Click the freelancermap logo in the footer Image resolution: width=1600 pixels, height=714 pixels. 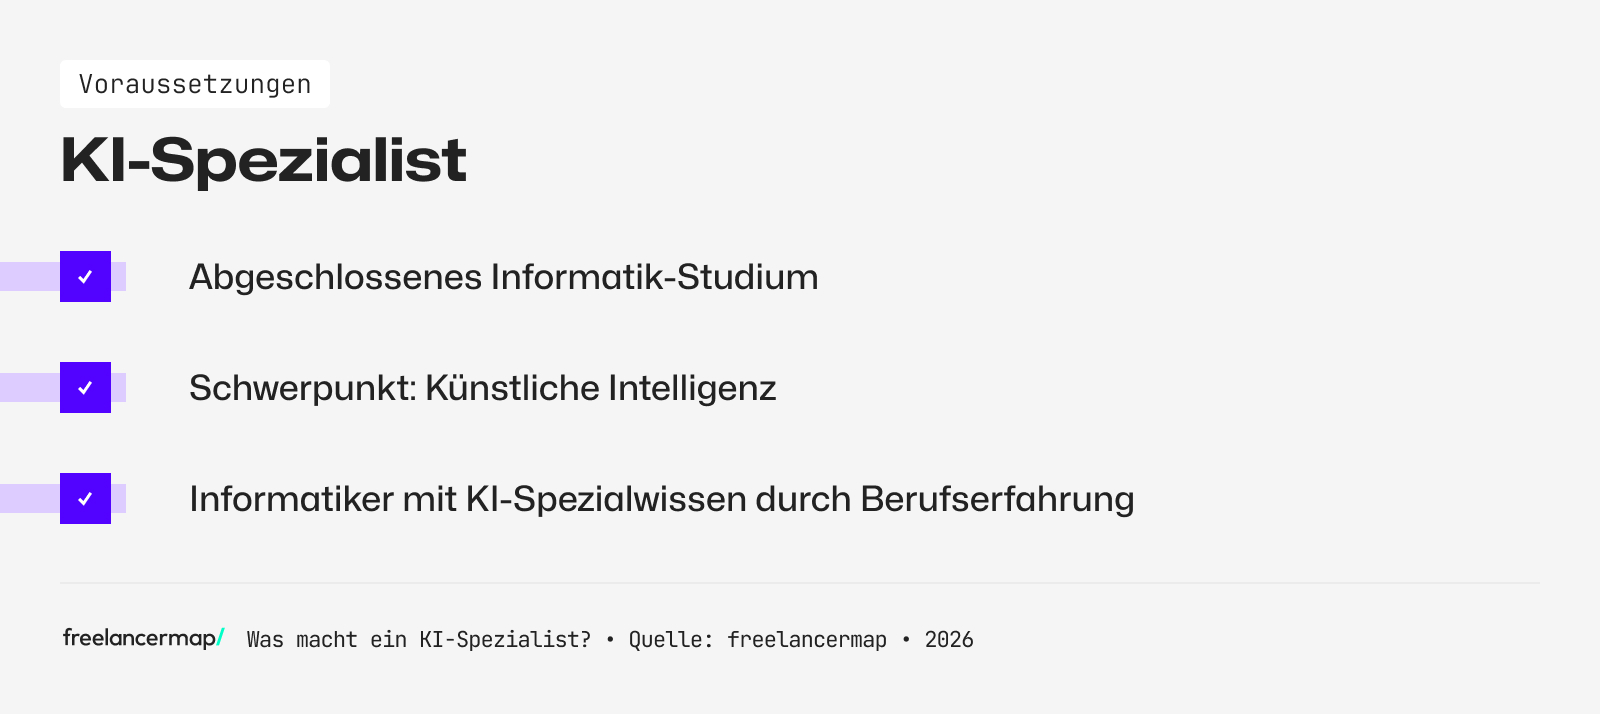coord(140,638)
